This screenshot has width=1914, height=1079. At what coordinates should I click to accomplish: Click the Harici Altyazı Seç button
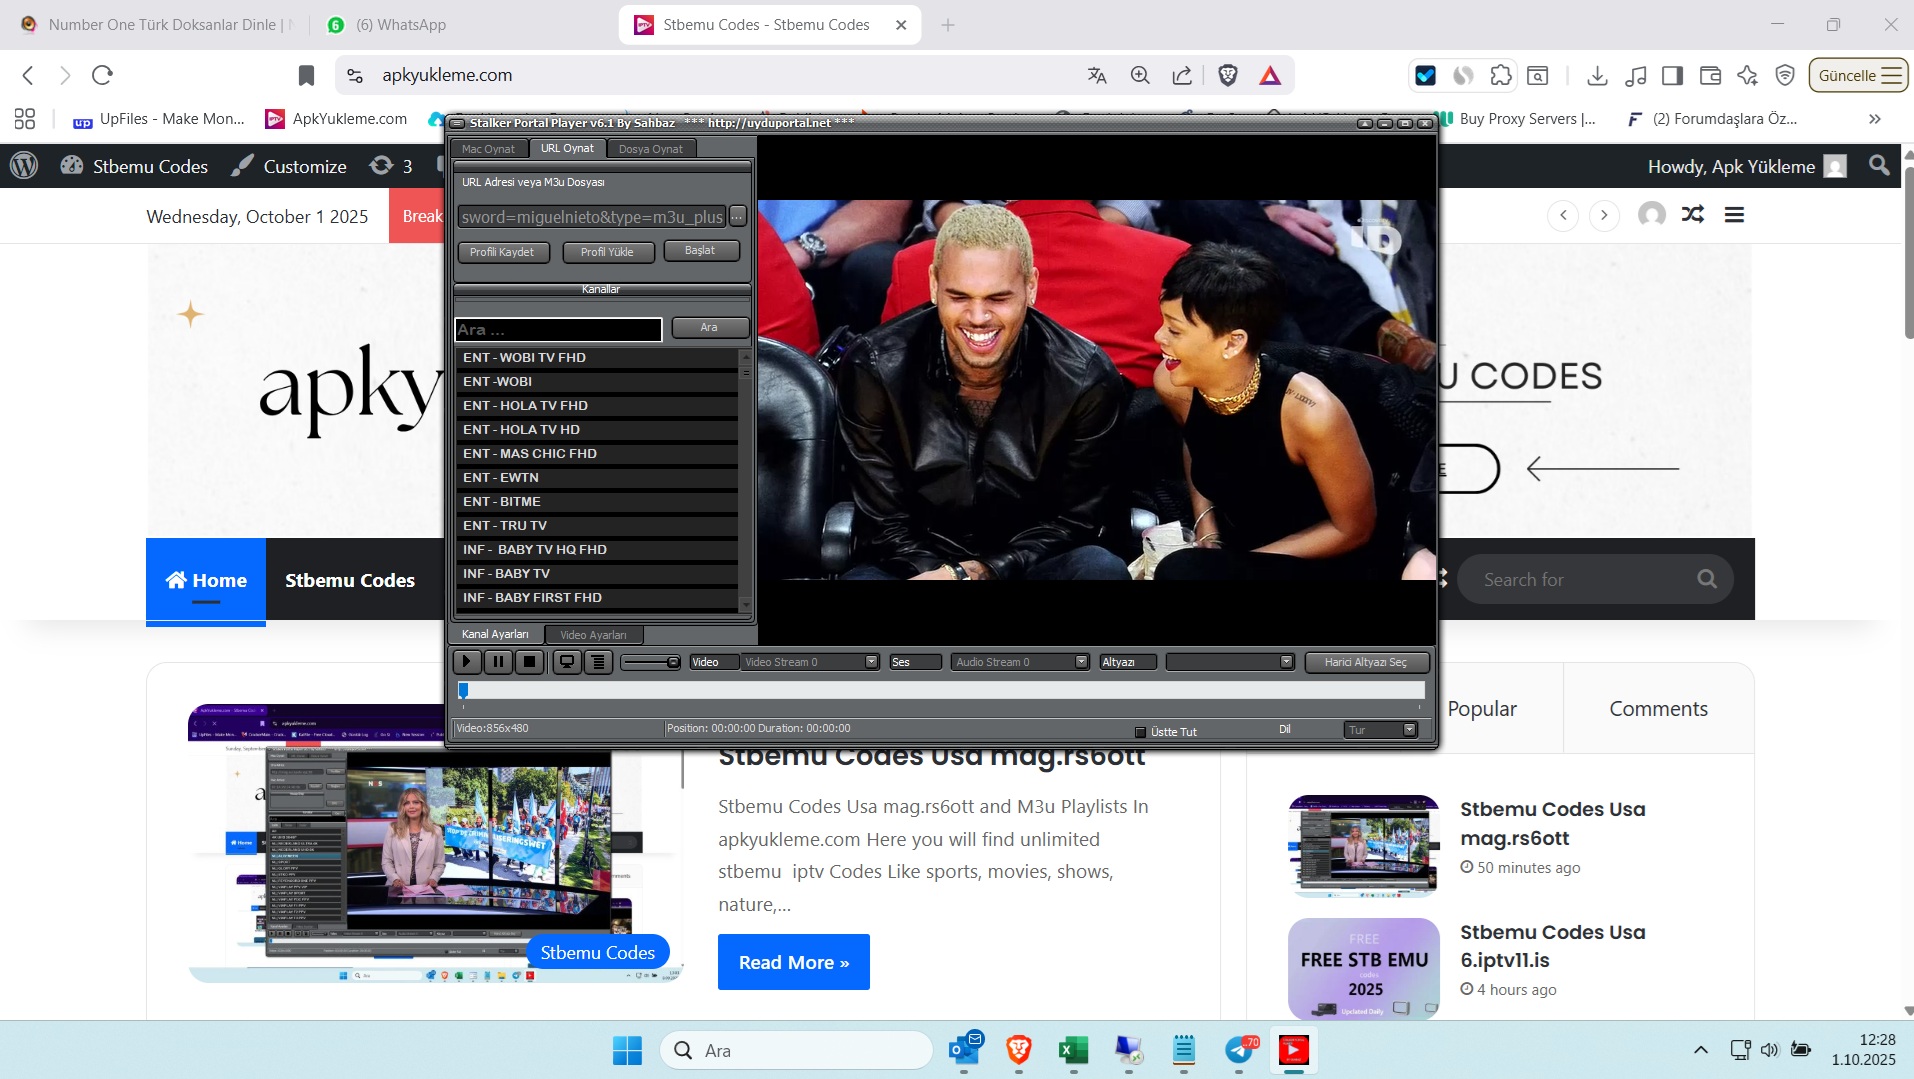[x=1366, y=662]
